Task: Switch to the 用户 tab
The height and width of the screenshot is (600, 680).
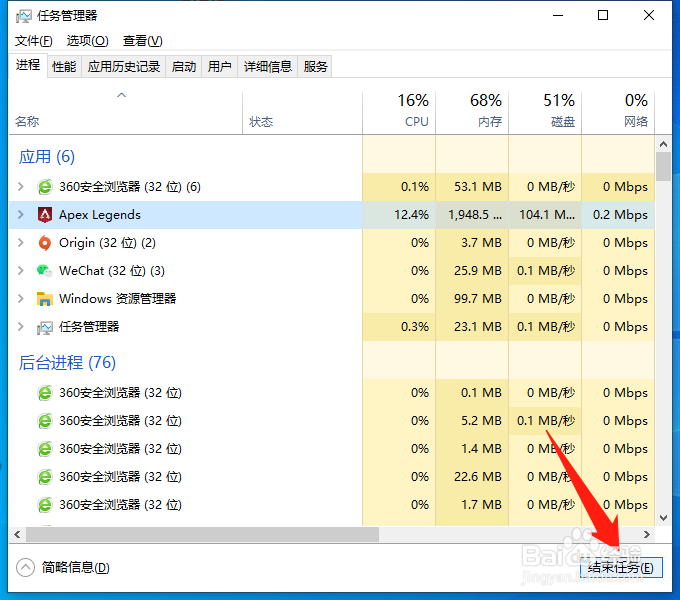Action: point(219,67)
